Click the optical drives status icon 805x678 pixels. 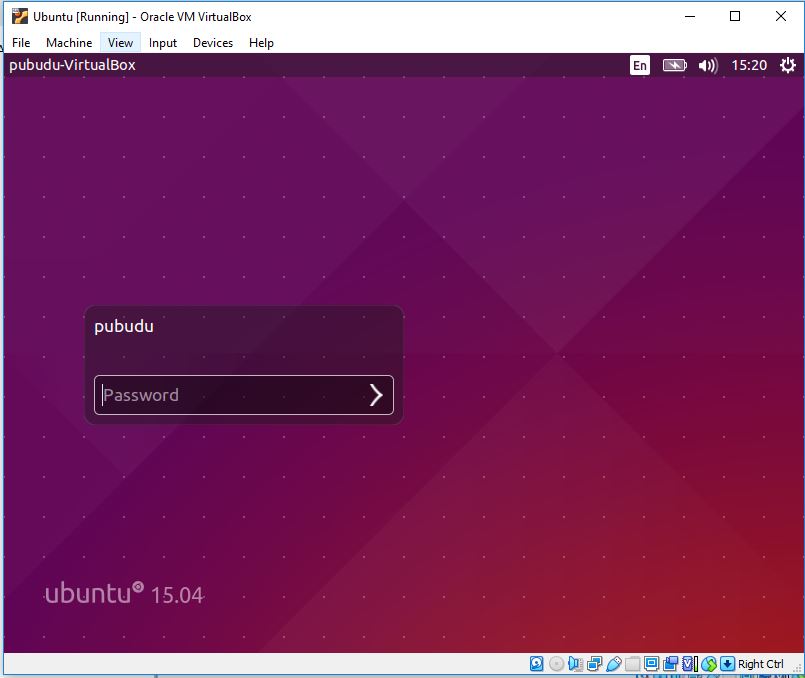556,663
